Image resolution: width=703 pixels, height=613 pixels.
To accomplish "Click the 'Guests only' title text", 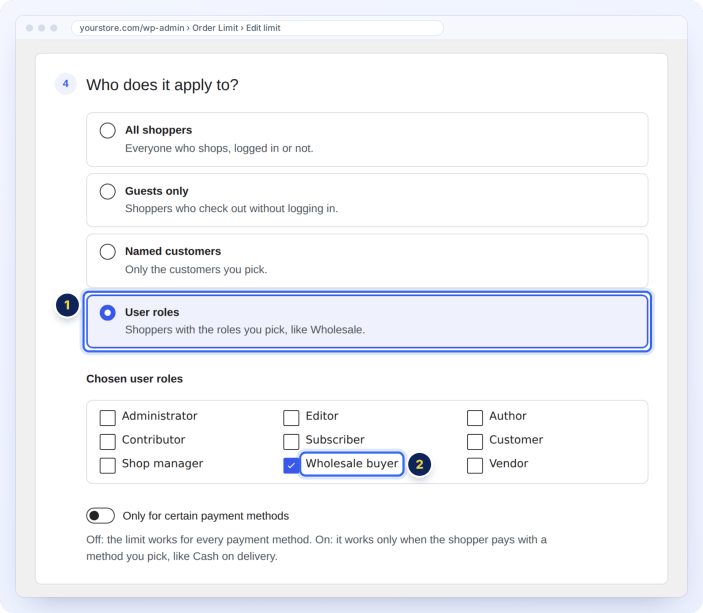I will coord(156,191).
